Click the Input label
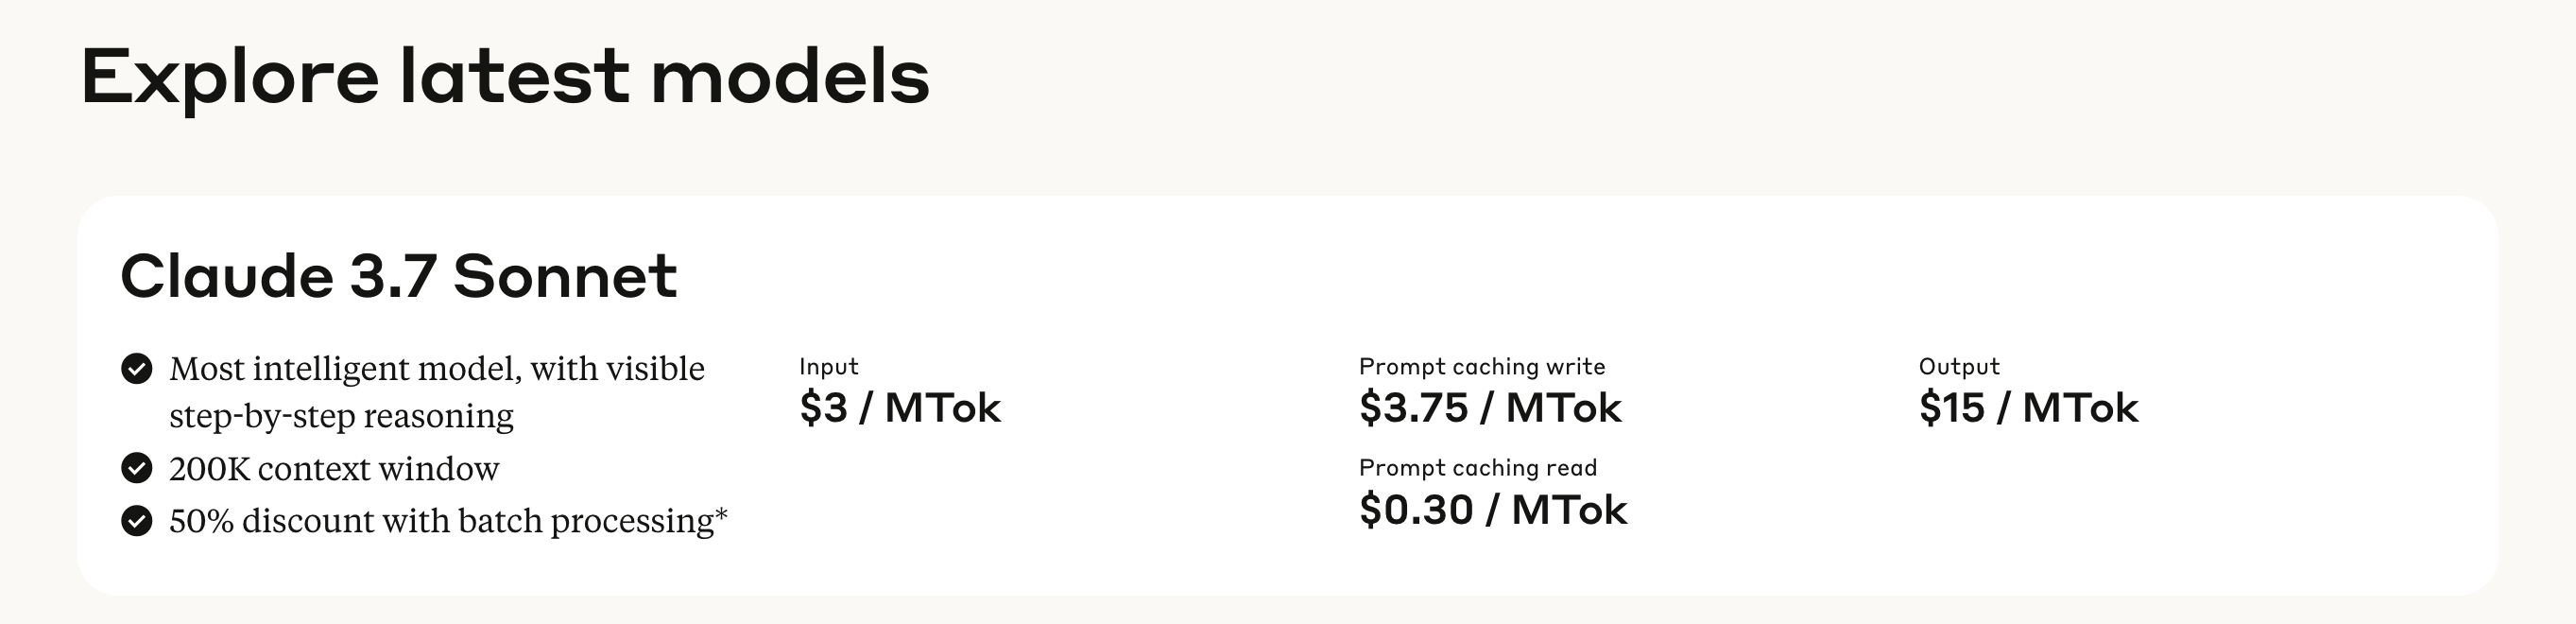This screenshot has width=2576, height=624. tap(828, 367)
